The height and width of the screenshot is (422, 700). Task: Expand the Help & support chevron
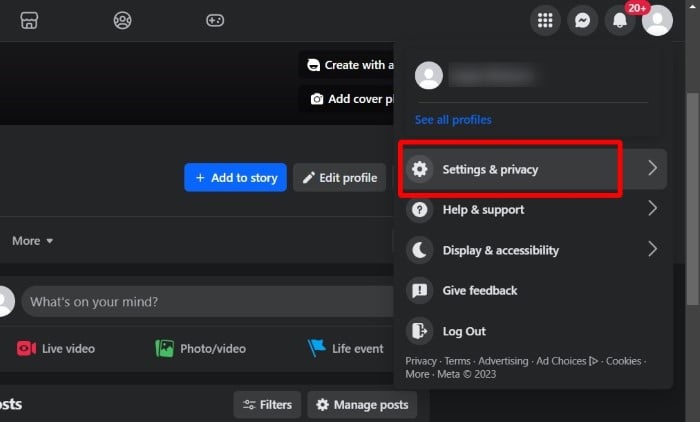pos(652,208)
